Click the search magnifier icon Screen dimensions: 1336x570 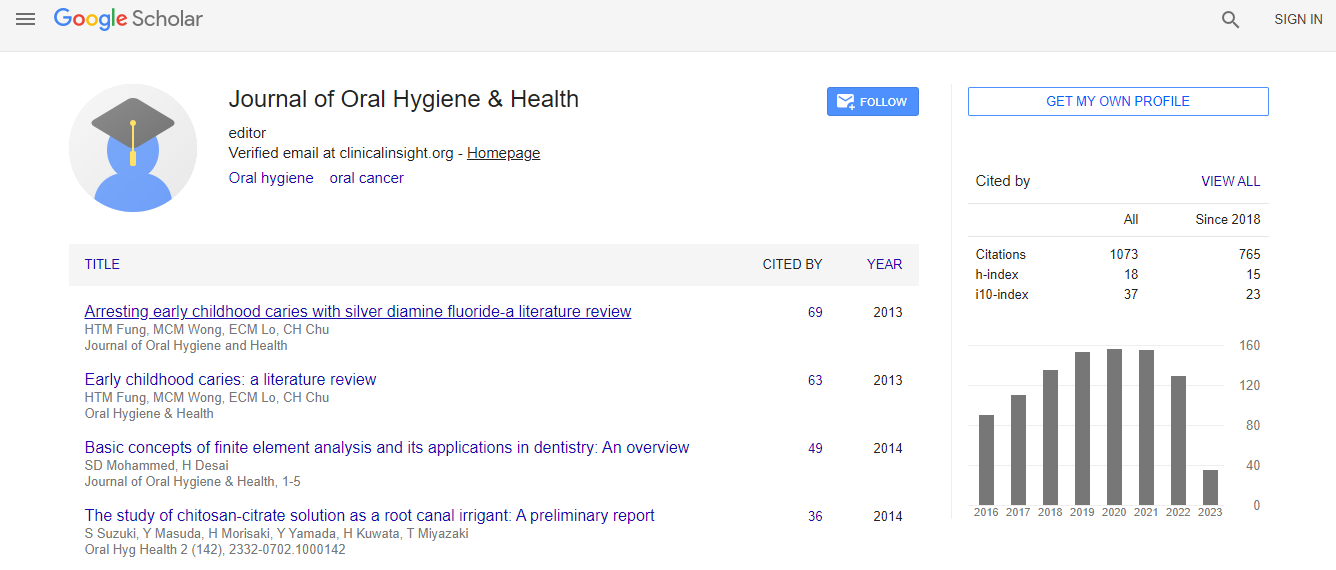click(1230, 19)
